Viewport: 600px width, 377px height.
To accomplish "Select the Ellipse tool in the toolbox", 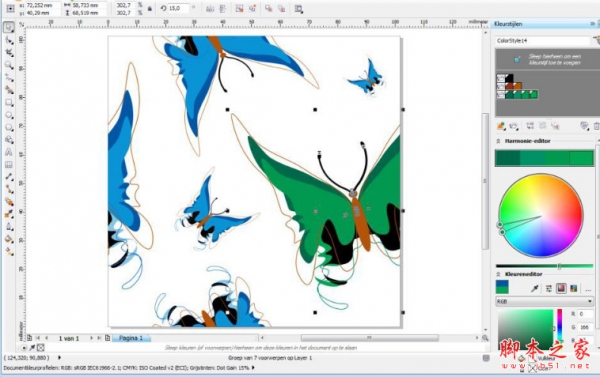I will tap(9, 115).
